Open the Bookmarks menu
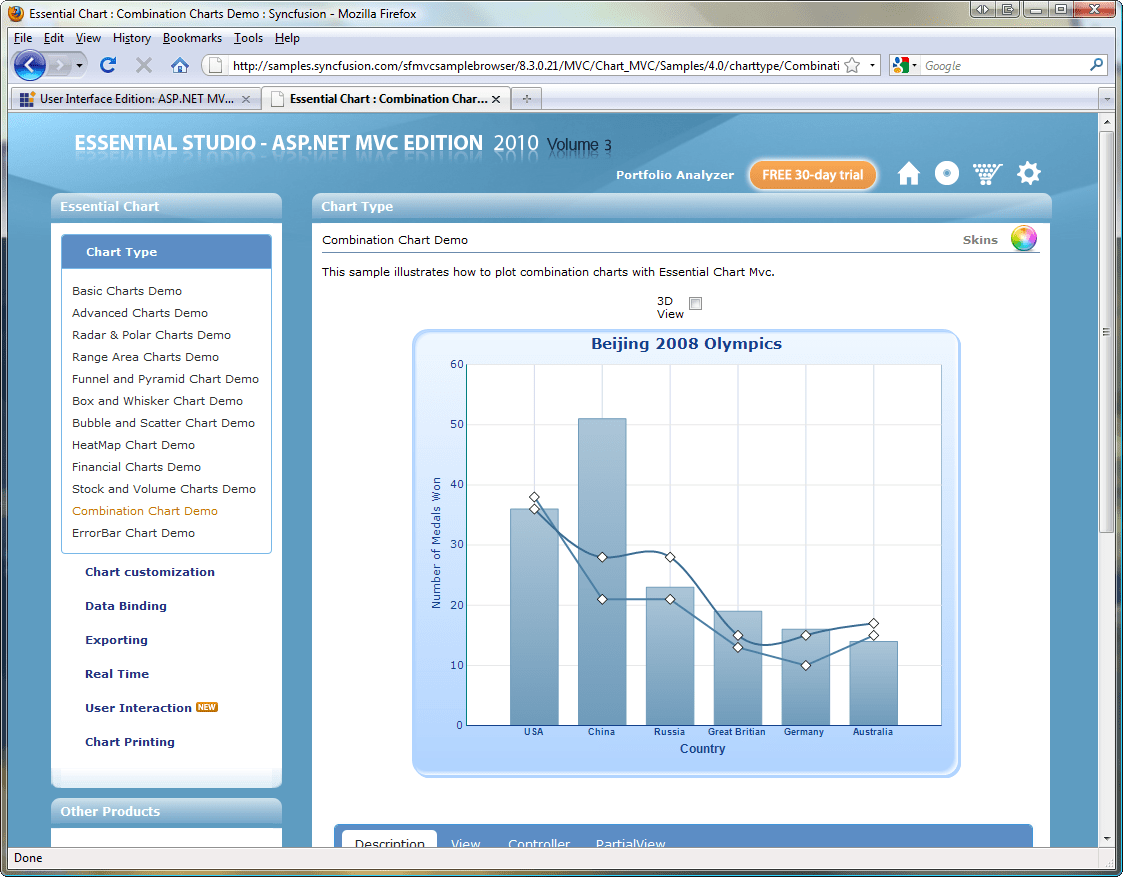The width and height of the screenshot is (1123, 877). coord(192,38)
